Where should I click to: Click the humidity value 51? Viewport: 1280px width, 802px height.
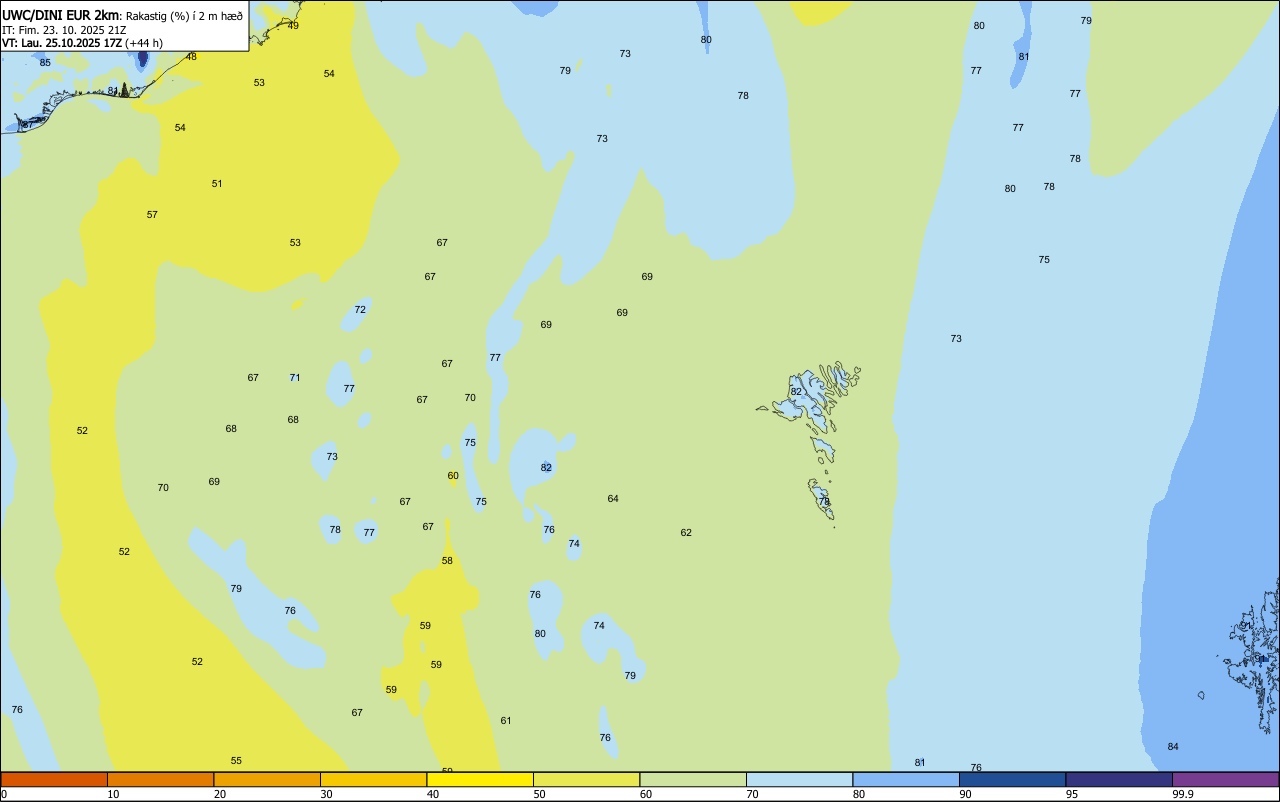(x=217, y=183)
